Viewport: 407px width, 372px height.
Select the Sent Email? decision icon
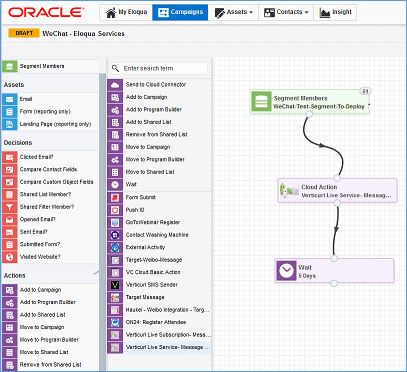9,232
